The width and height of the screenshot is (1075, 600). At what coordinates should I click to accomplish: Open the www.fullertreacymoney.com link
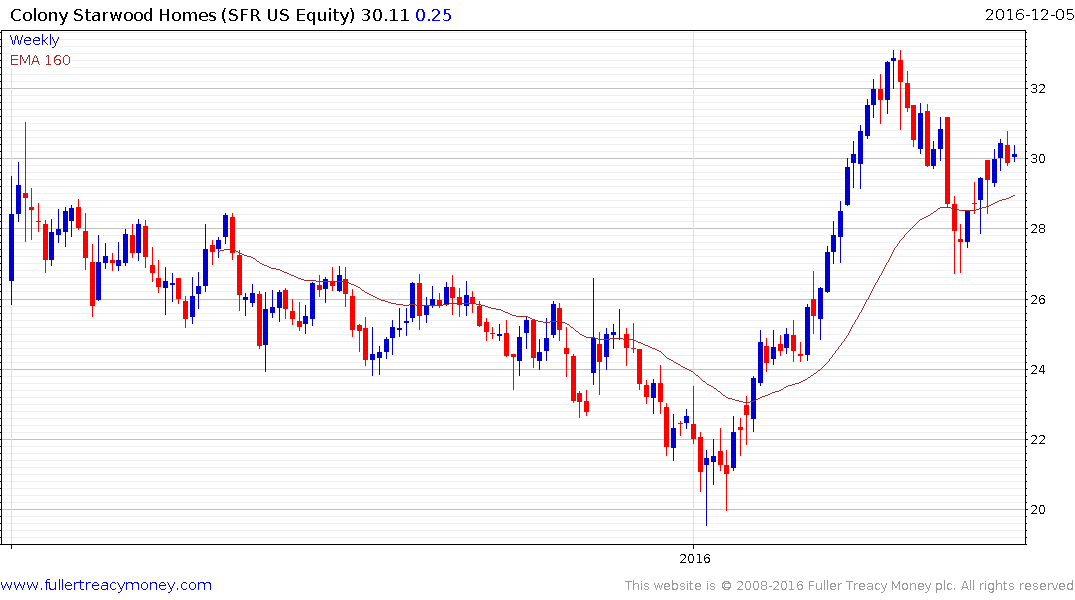pyautogui.click(x=106, y=585)
